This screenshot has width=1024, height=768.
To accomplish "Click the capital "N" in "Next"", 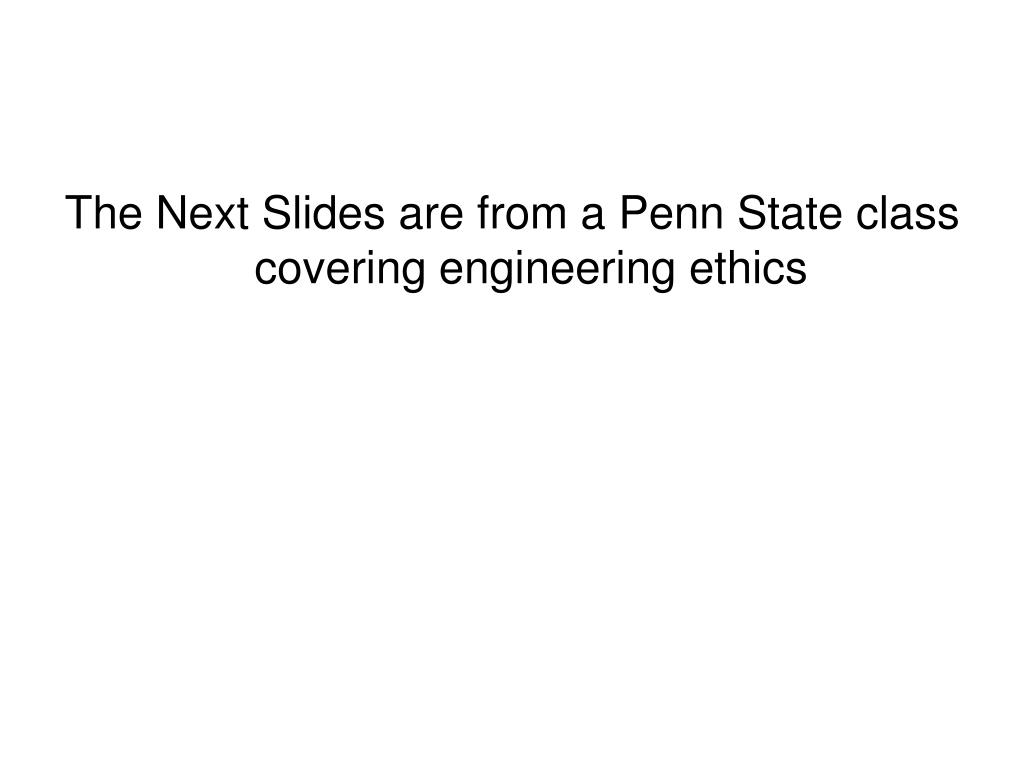I will [x=172, y=213].
